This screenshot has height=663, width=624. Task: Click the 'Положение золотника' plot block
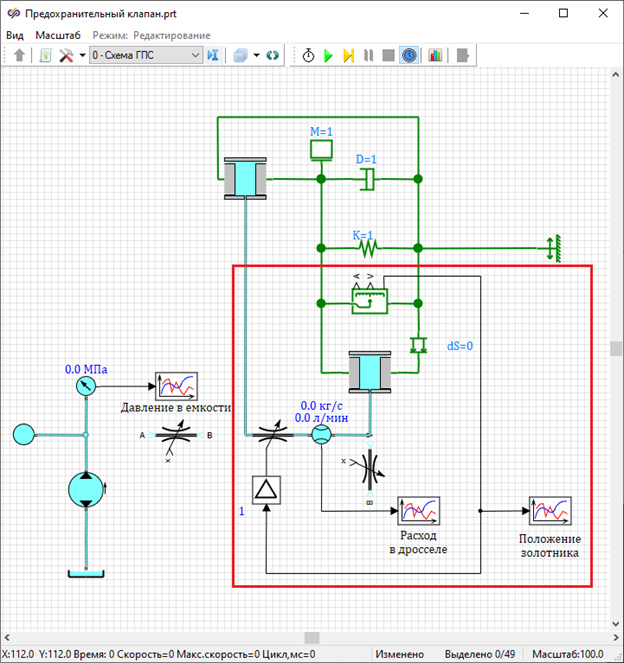(549, 510)
